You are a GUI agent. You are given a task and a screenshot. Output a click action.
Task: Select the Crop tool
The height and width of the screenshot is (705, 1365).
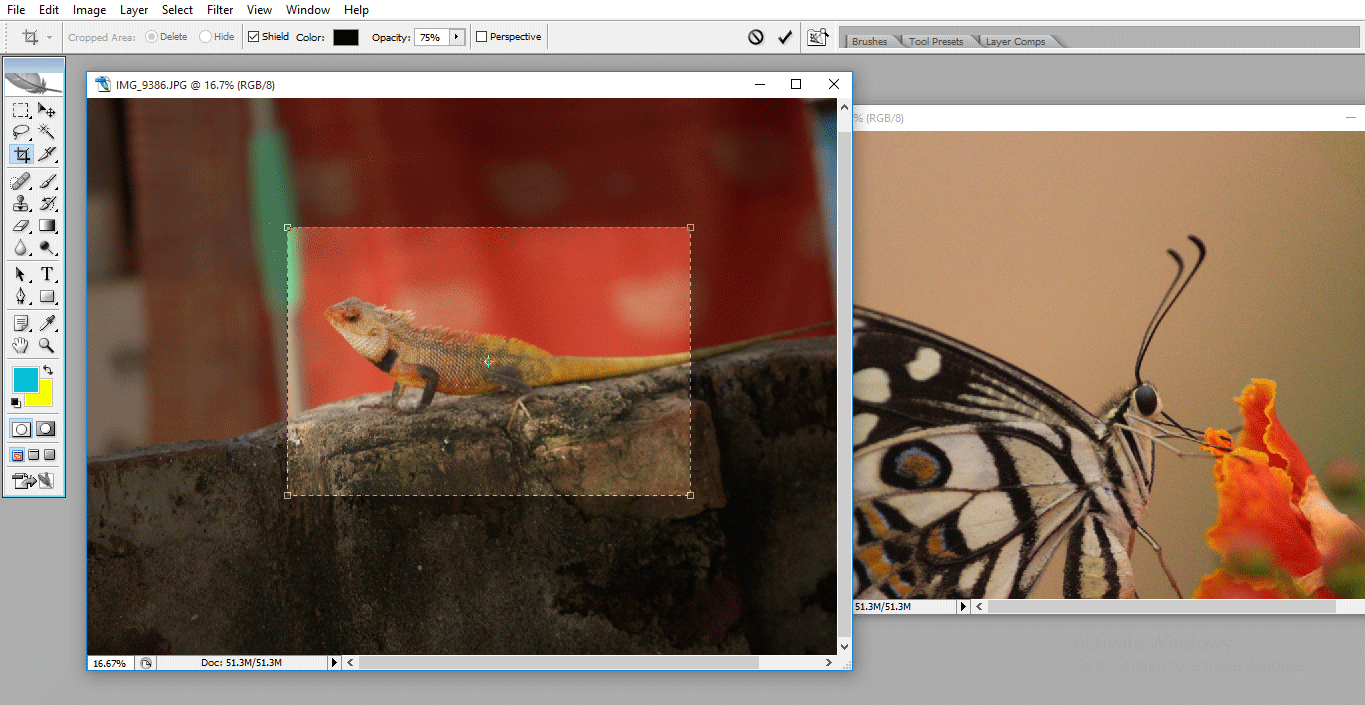20,154
